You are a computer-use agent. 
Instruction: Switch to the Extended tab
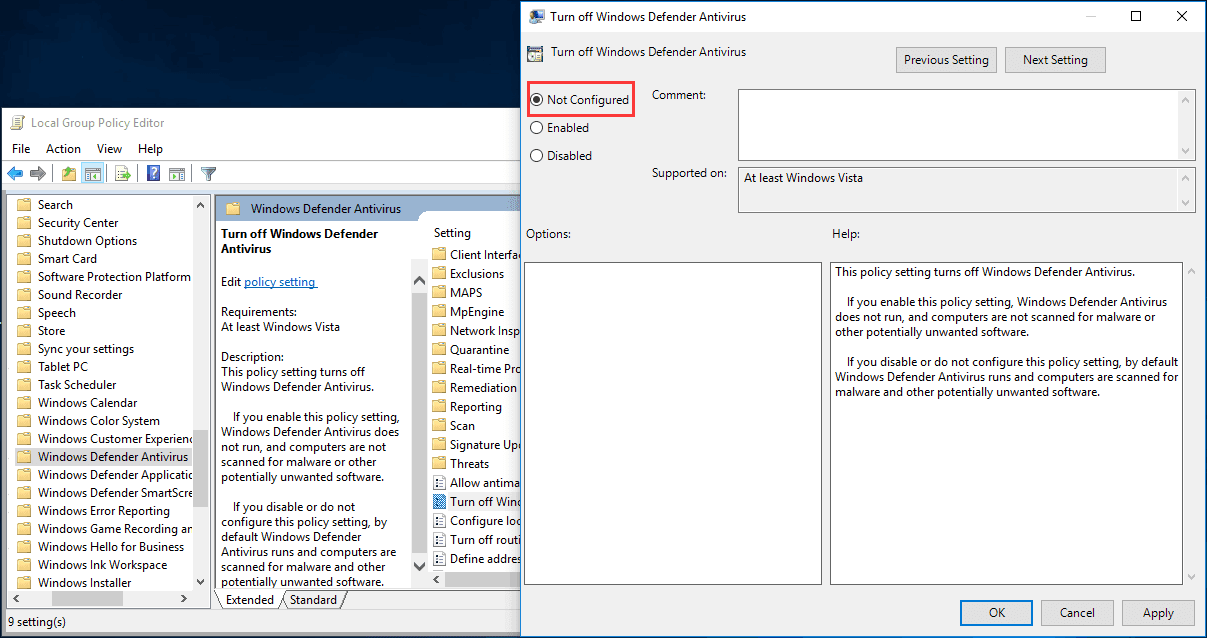tap(249, 600)
